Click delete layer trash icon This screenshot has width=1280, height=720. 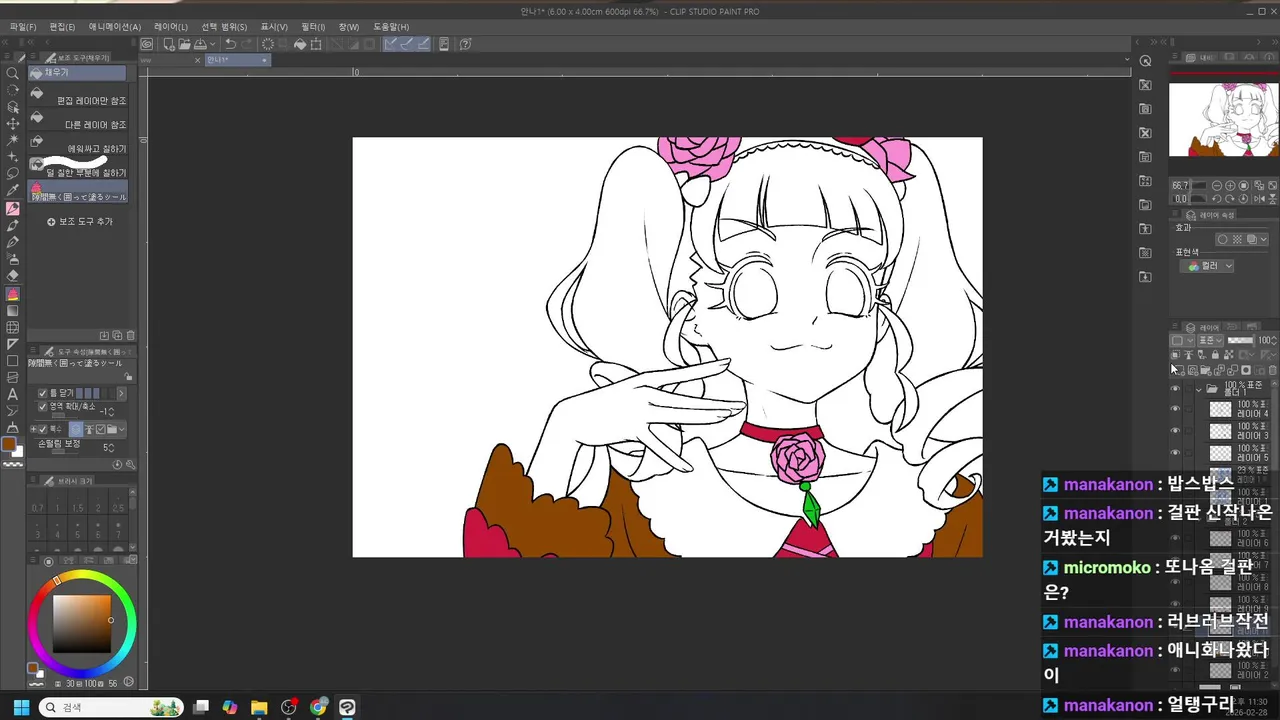(x=1273, y=370)
